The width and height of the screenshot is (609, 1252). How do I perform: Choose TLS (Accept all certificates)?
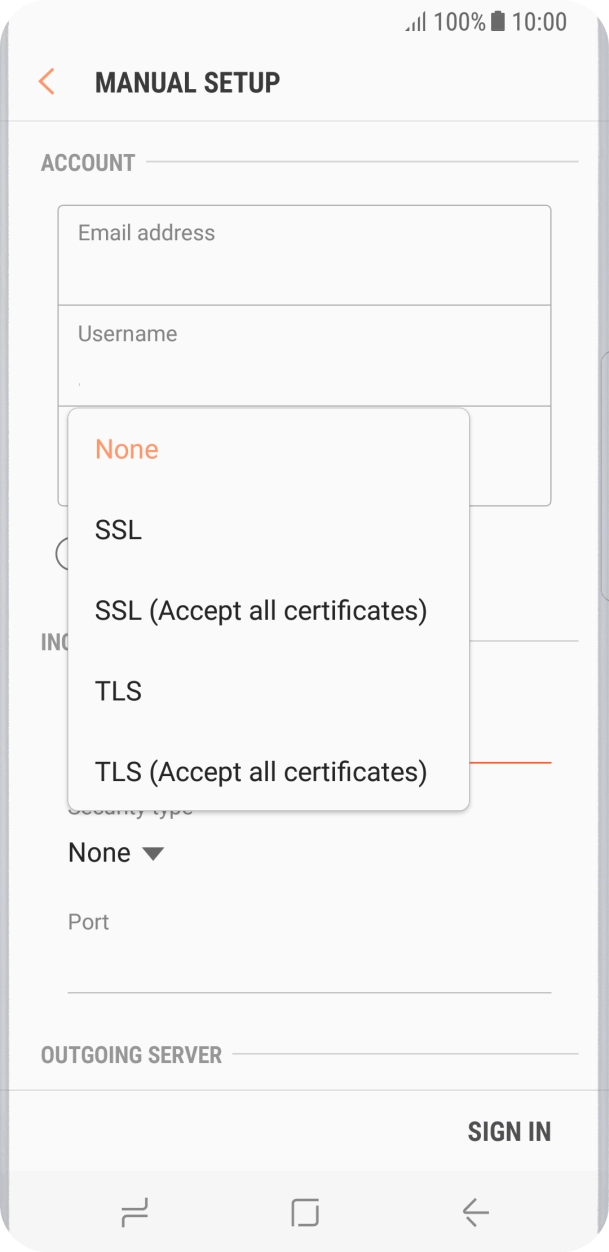coord(261,771)
